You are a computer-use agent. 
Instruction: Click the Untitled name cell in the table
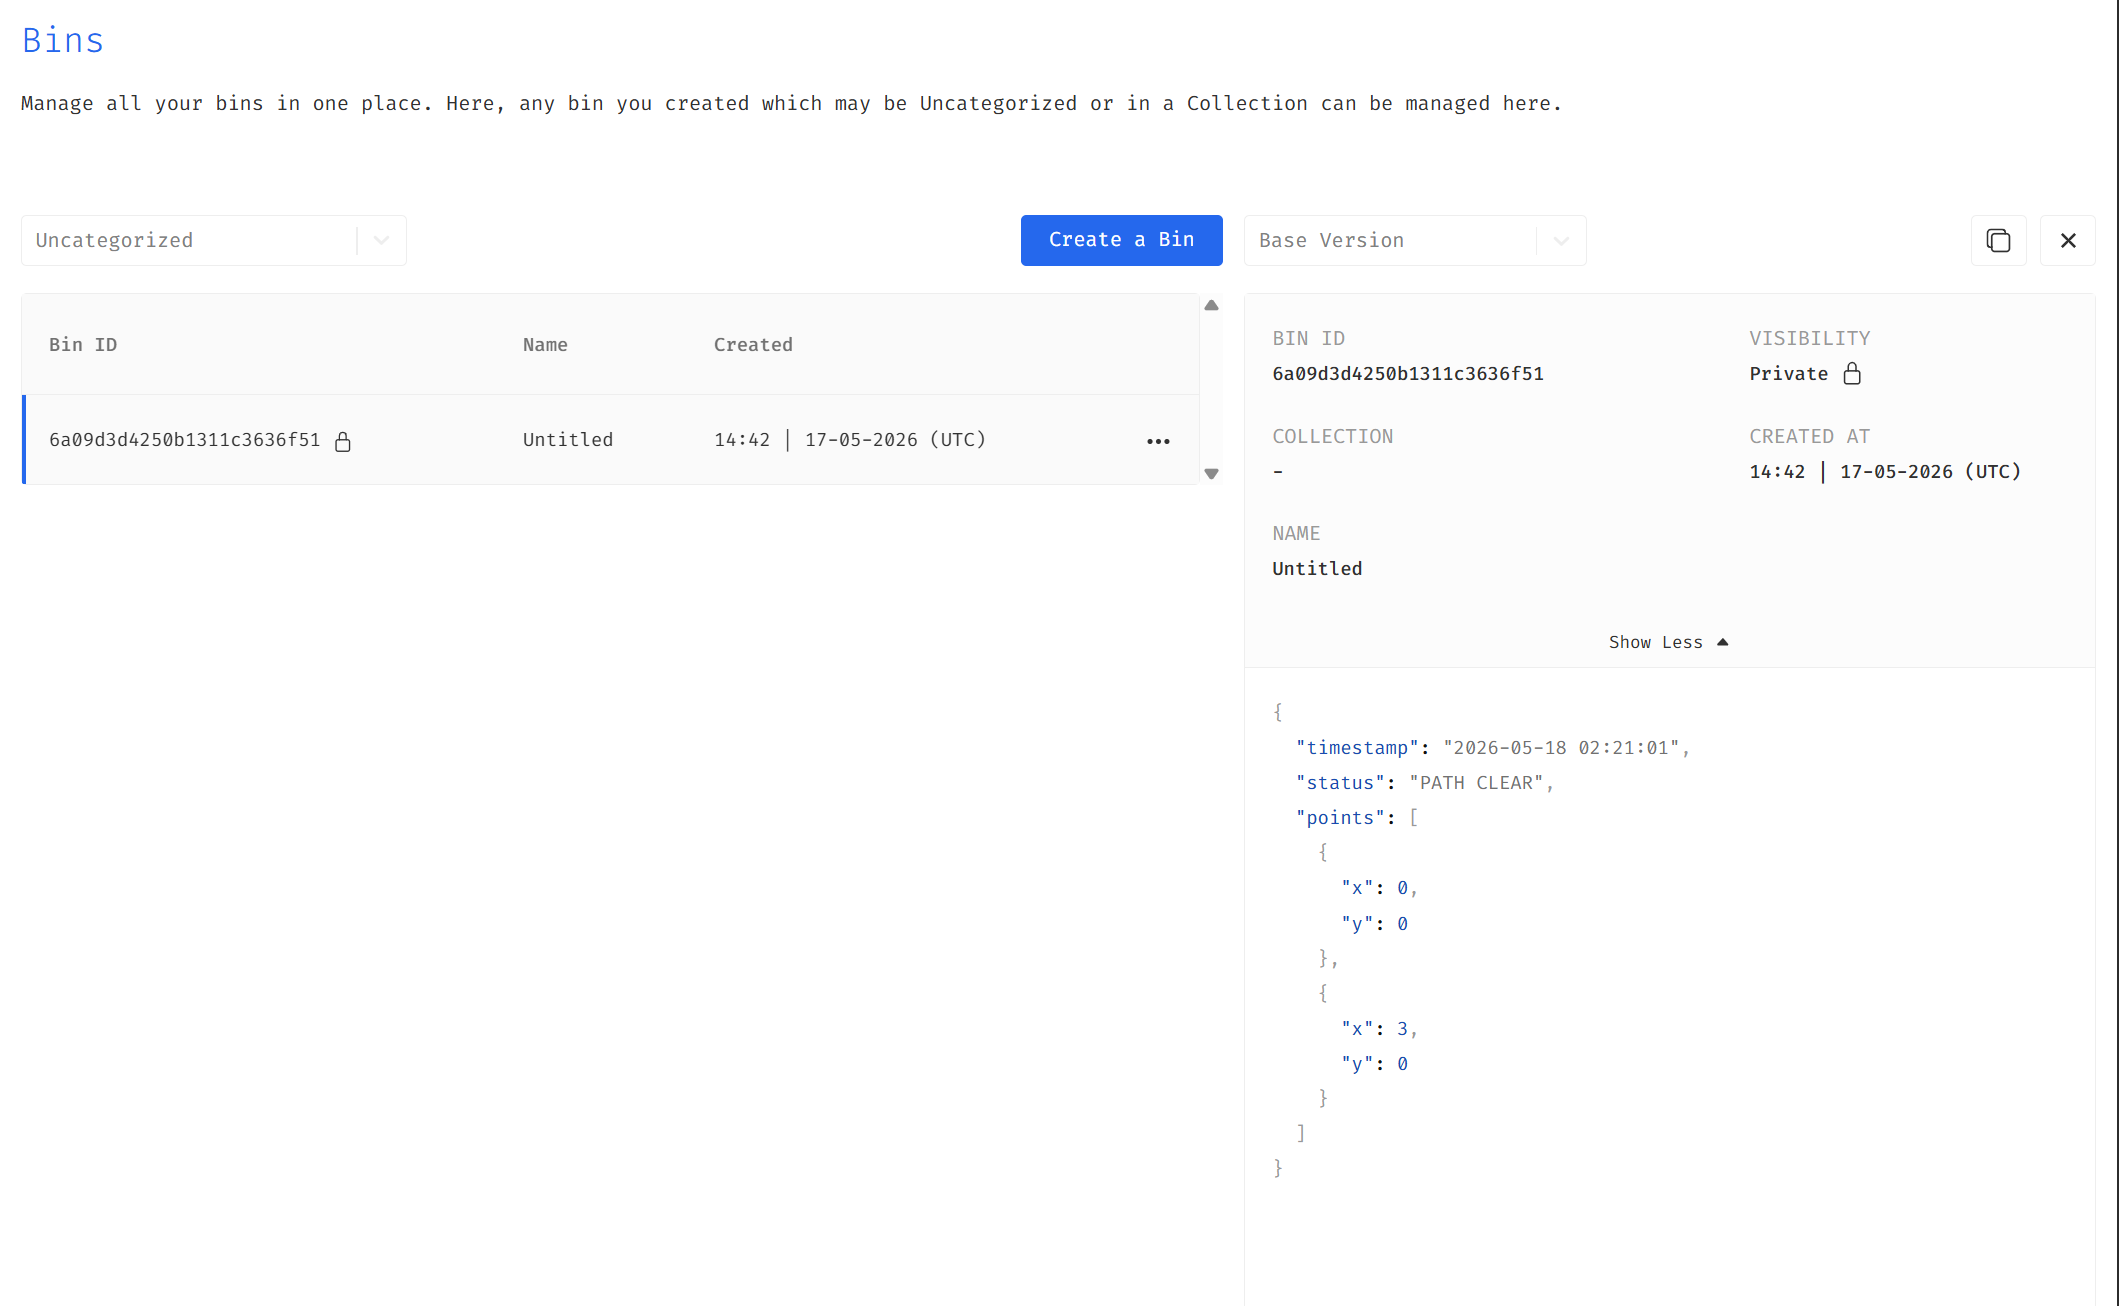point(568,440)
